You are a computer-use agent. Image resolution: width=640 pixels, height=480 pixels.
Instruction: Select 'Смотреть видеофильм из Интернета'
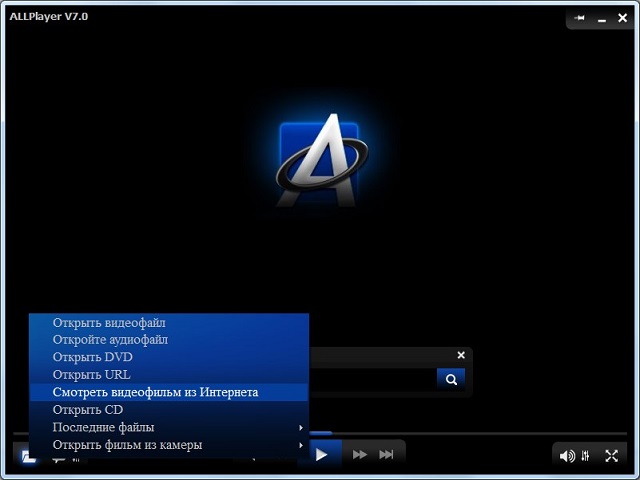pos(169,392)
